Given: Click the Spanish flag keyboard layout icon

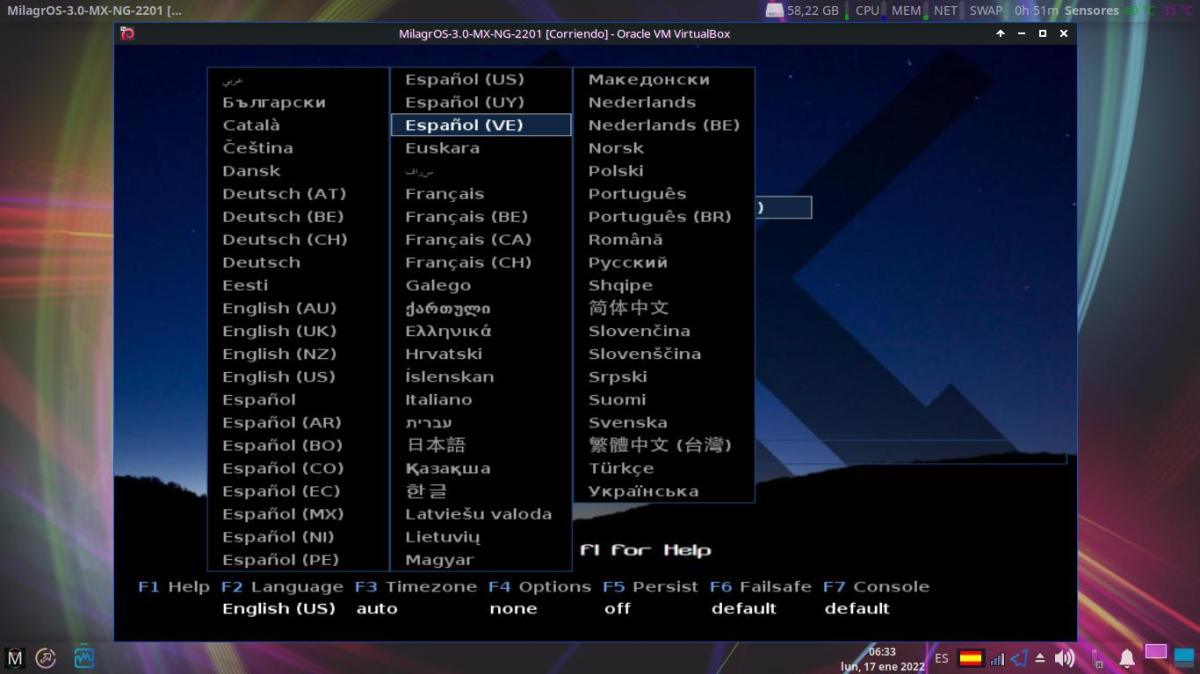Looking at the screenshot, I should 970,658.
